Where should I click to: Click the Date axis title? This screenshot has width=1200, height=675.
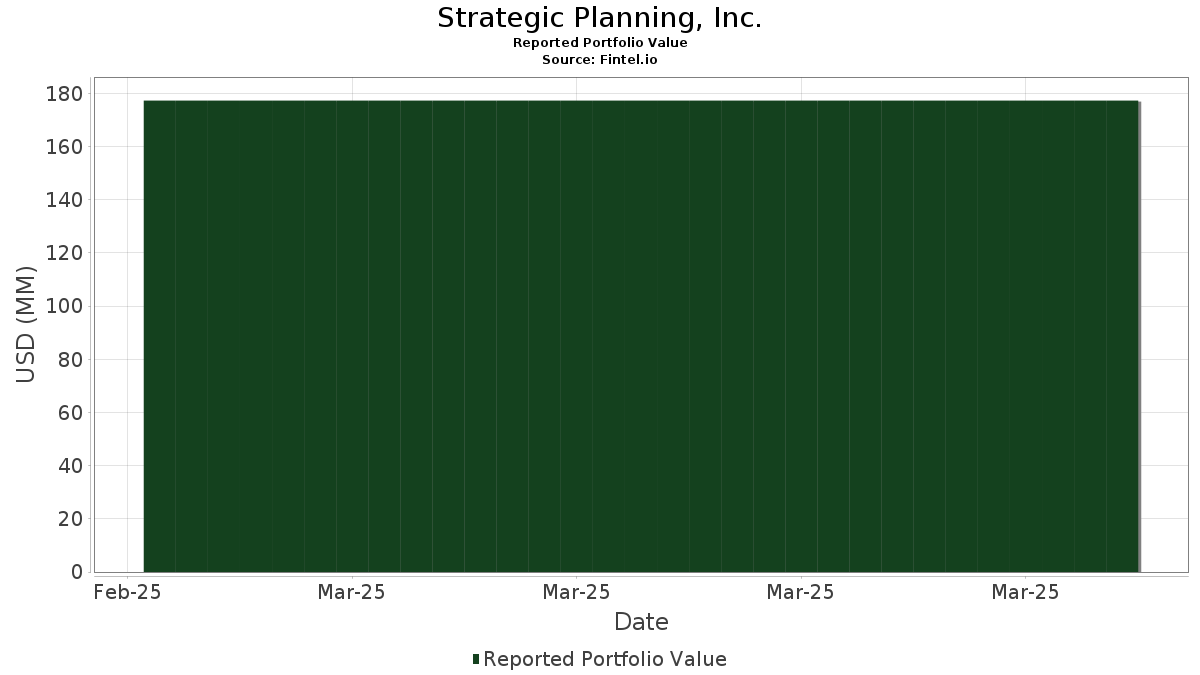(x=641, y=622)
